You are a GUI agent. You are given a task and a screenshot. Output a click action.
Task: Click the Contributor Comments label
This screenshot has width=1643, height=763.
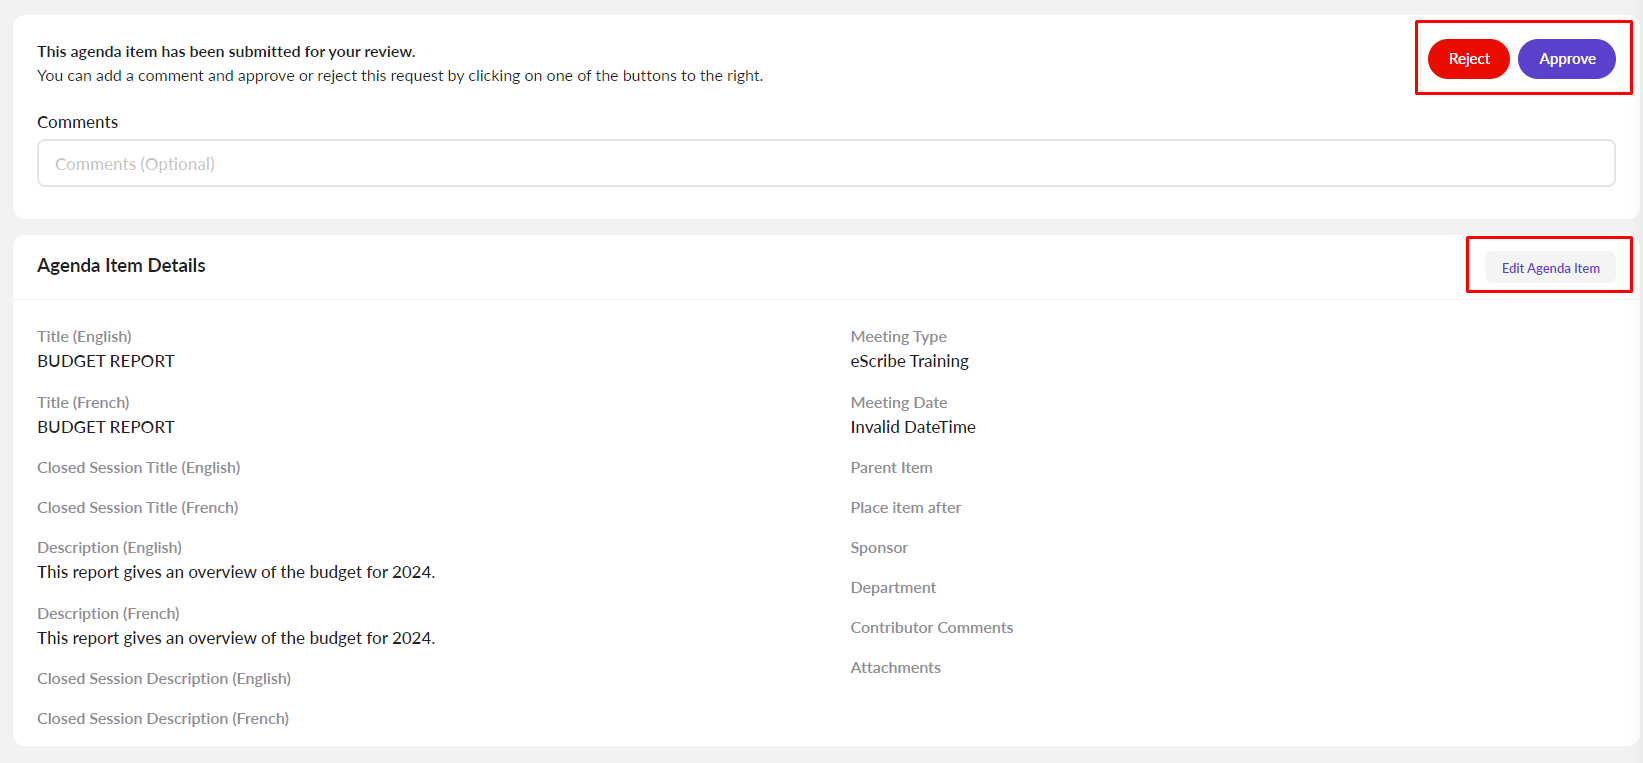coord(931,628)
